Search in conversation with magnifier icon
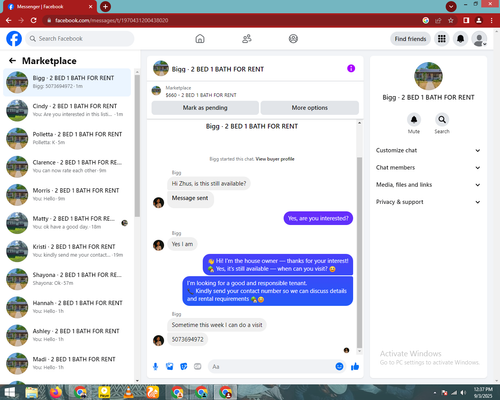The width and height of the screenshot is (500, 400). [442, 119]
